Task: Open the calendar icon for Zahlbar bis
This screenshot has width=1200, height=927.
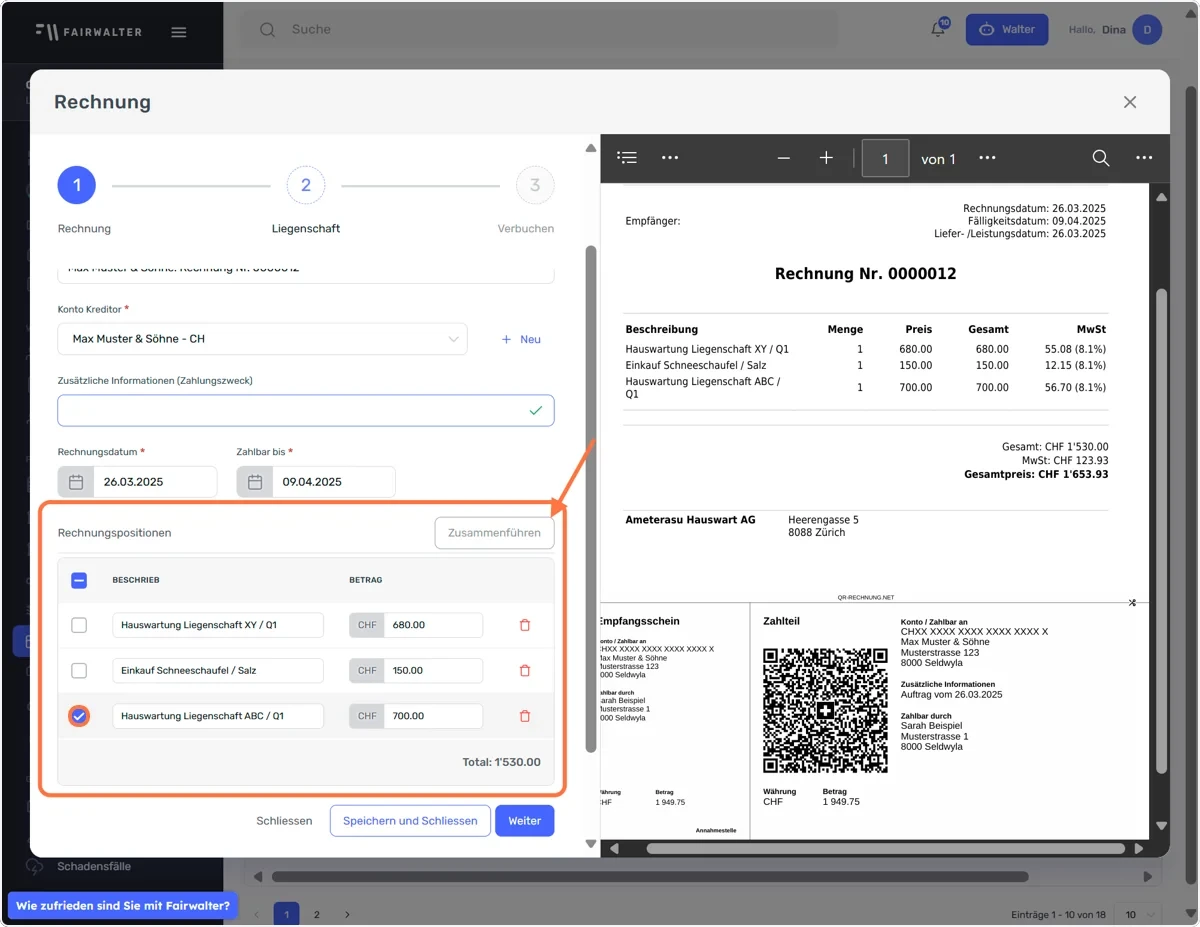Action: tap(255, 482)
